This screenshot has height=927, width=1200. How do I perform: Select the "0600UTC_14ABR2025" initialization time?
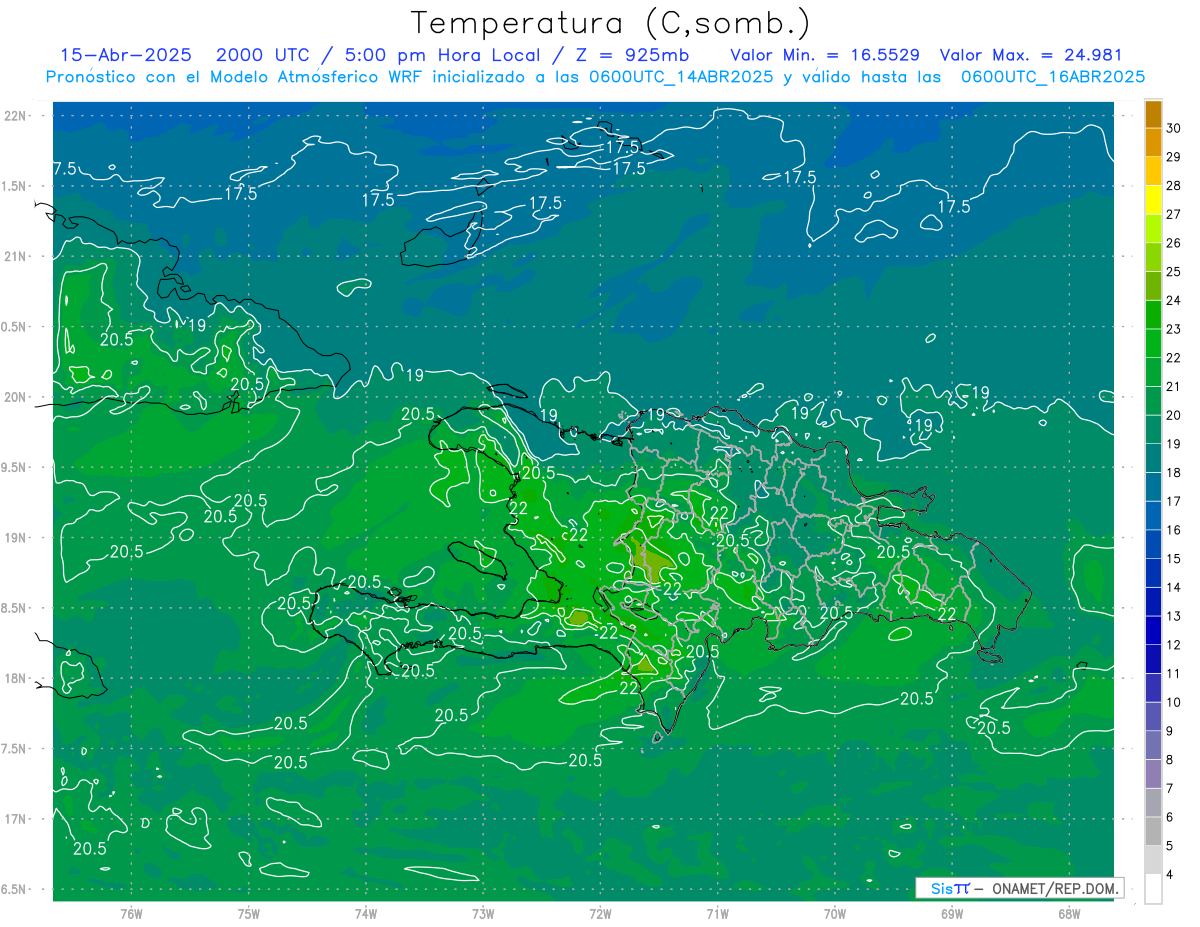point(683,77)
